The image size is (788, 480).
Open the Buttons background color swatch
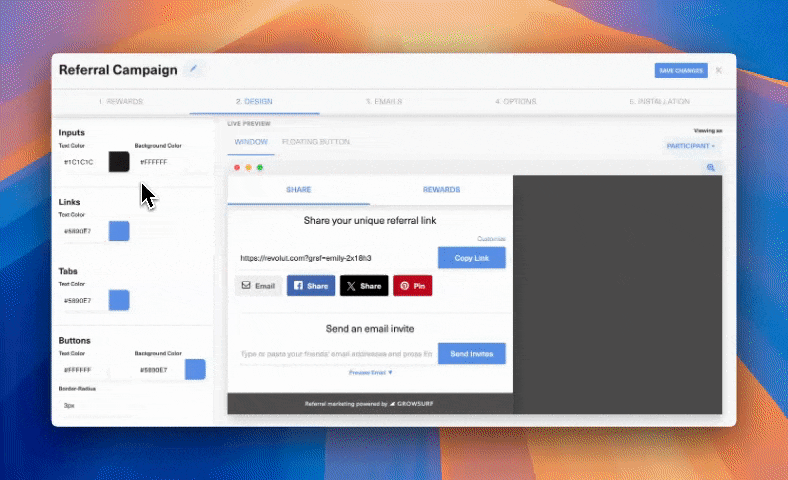[195, 369]
